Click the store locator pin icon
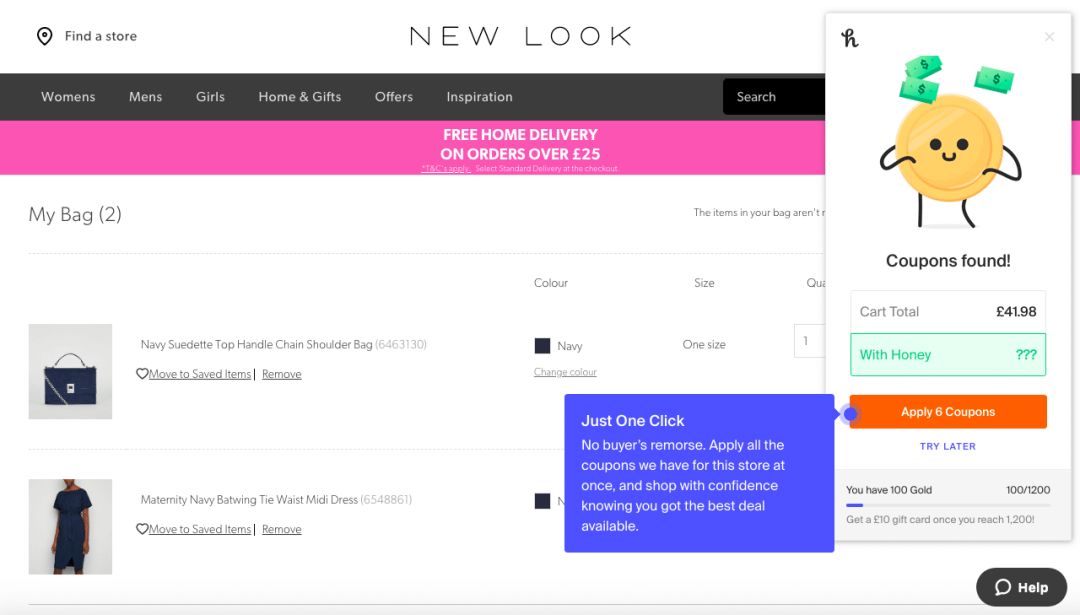 pos(45,36)
